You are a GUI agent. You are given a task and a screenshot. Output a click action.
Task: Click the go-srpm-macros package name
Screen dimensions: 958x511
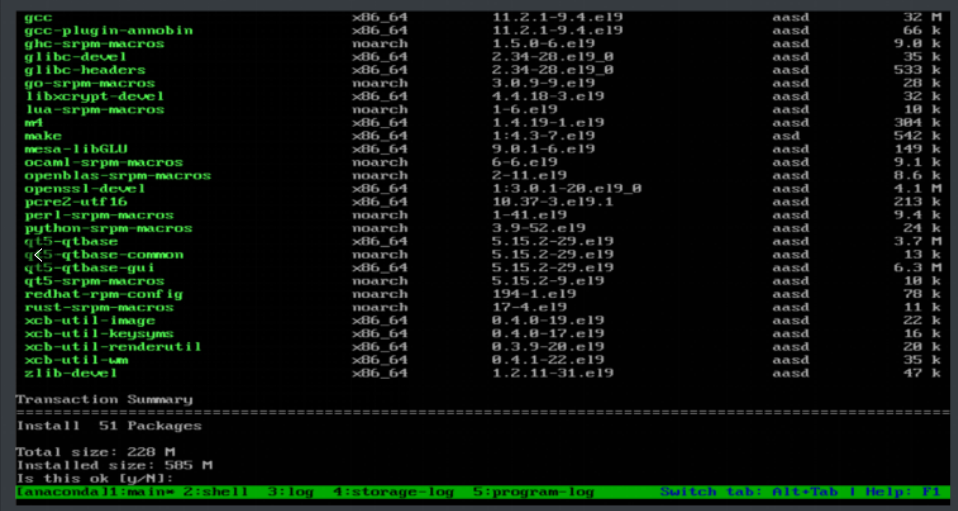(x=90, y=83)
